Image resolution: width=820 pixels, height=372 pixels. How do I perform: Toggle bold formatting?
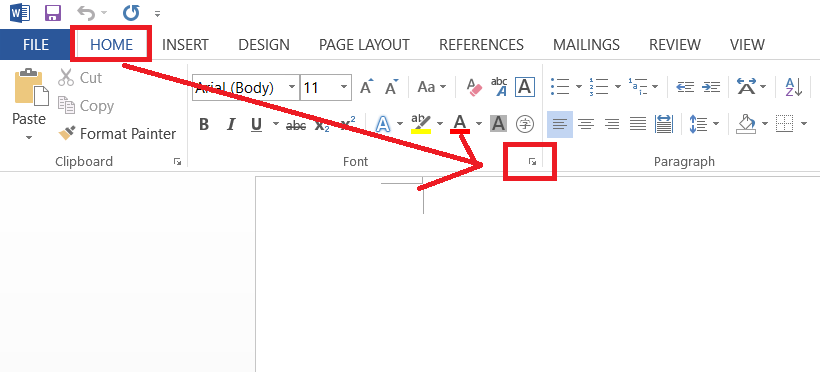(204, 125)
